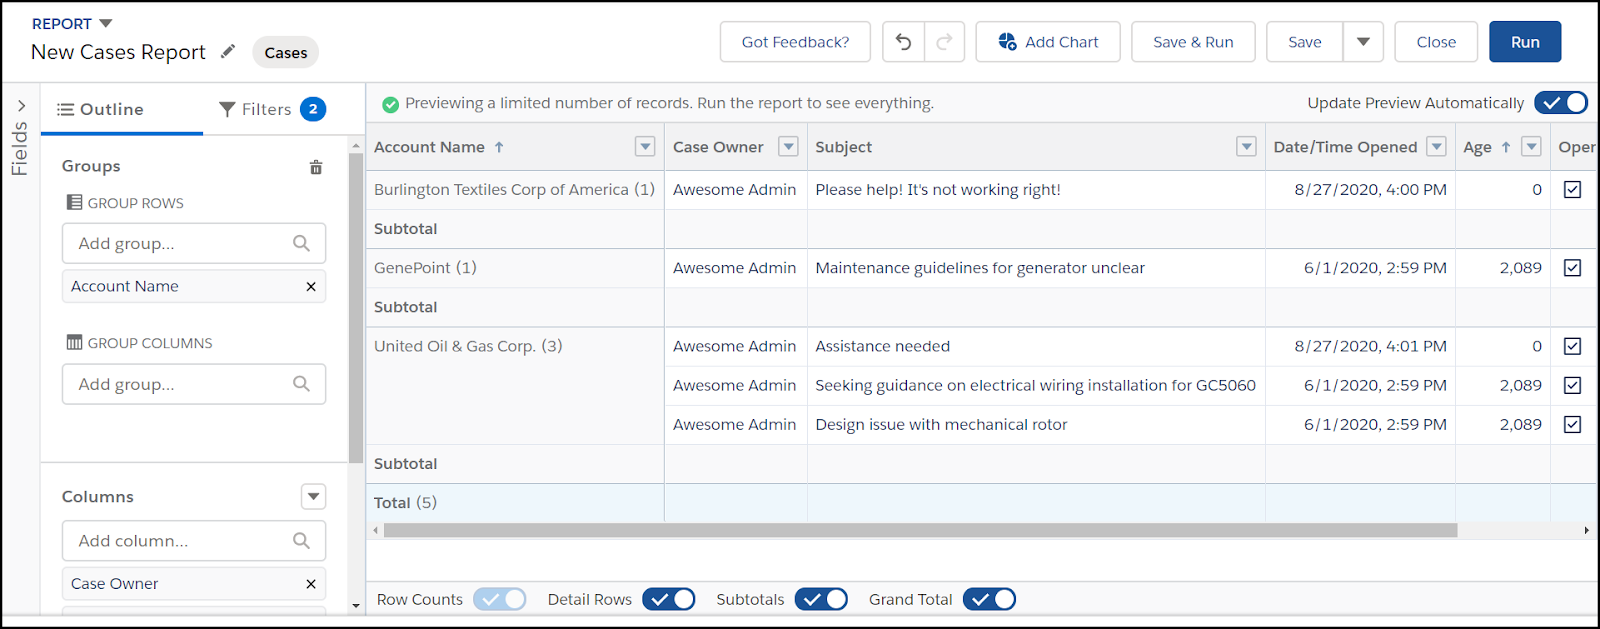
Task: Remove Case Owner column
Action: point(311,584)
